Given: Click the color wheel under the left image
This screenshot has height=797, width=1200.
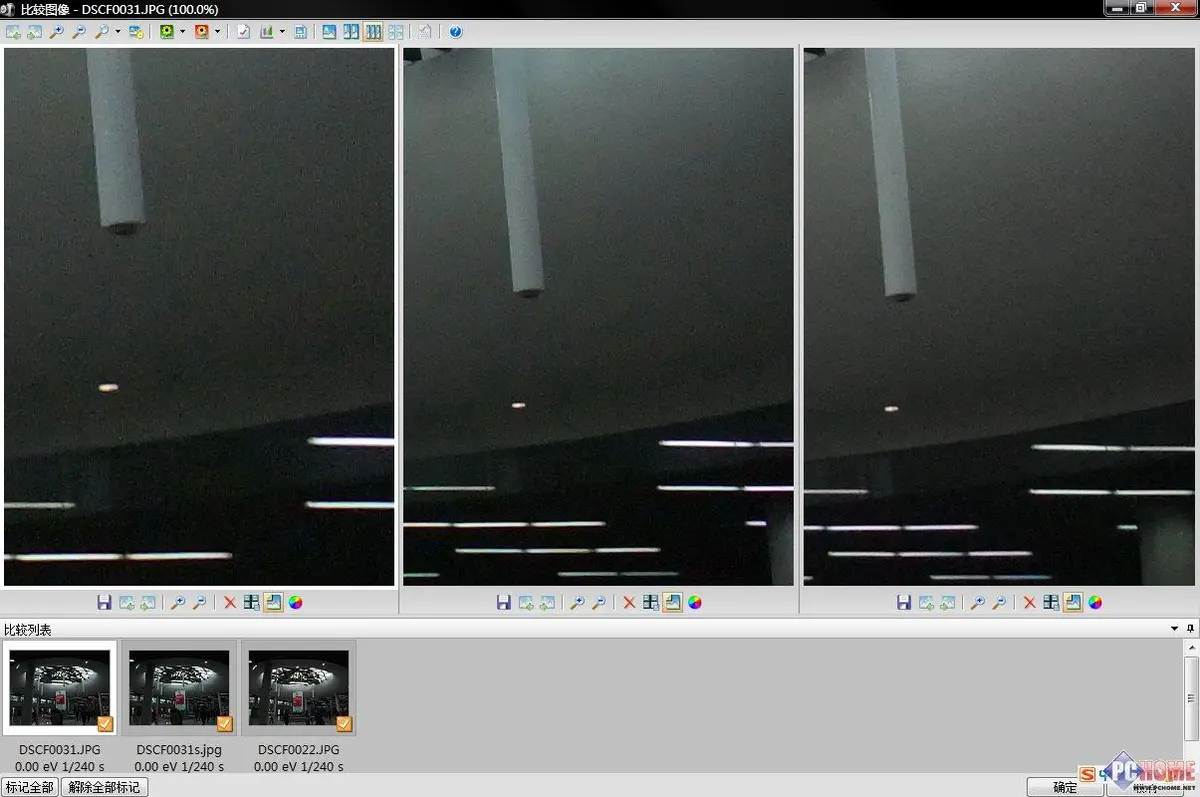Looking at the screenshot, I should (295, 603).
